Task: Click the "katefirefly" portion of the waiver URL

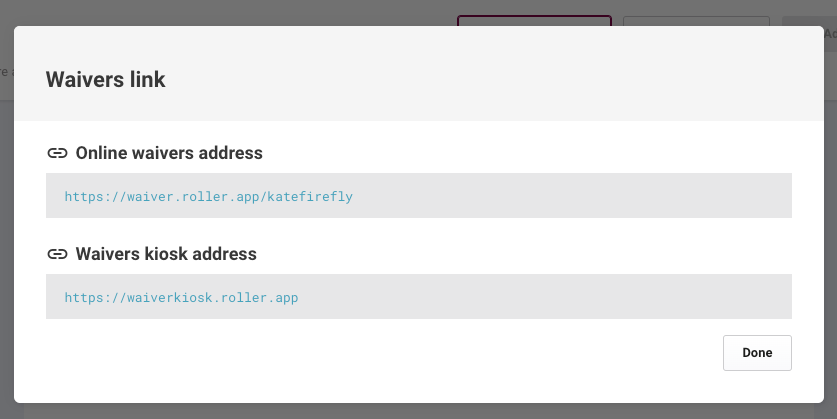Action: 310,196
